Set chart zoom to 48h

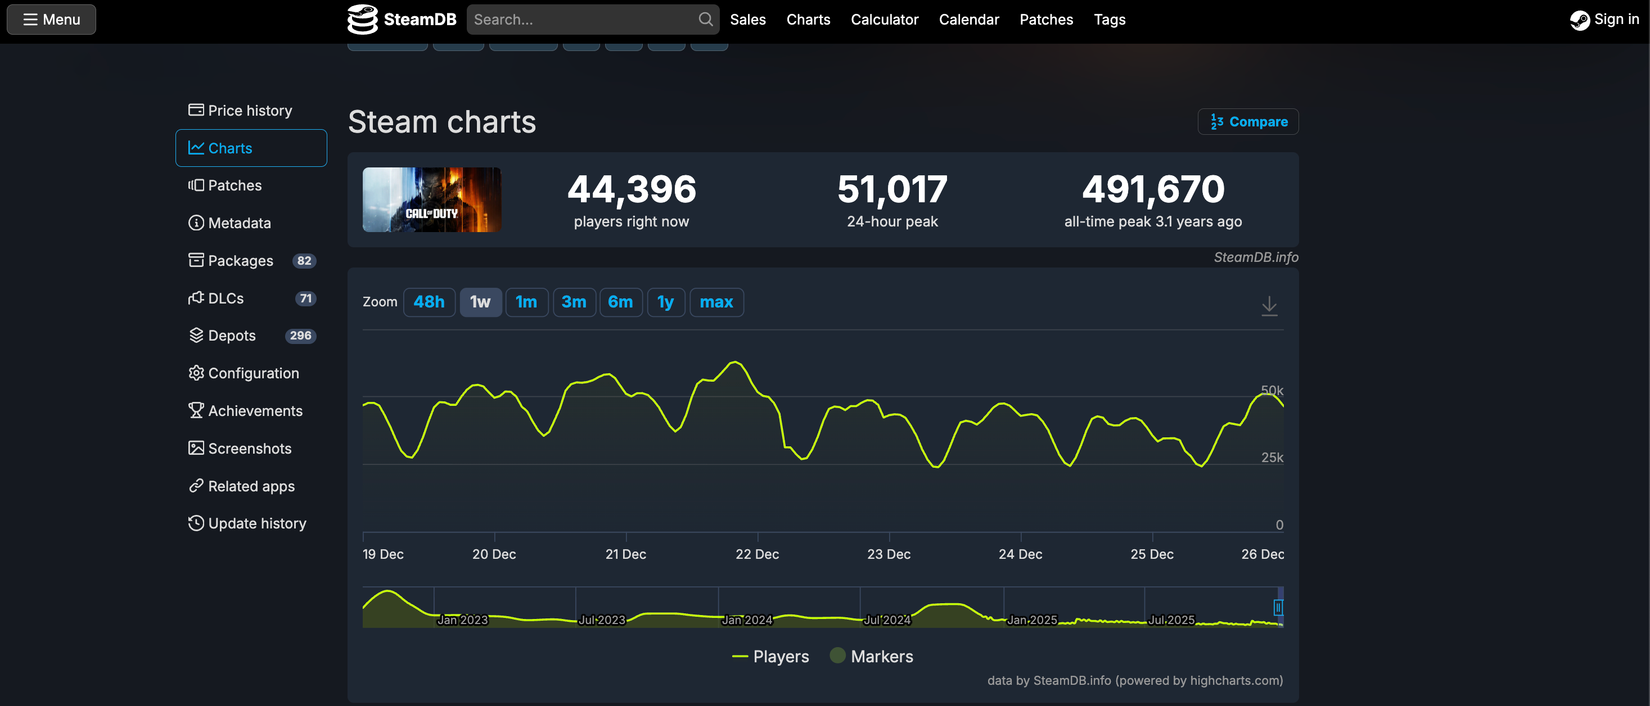(429, 302)
